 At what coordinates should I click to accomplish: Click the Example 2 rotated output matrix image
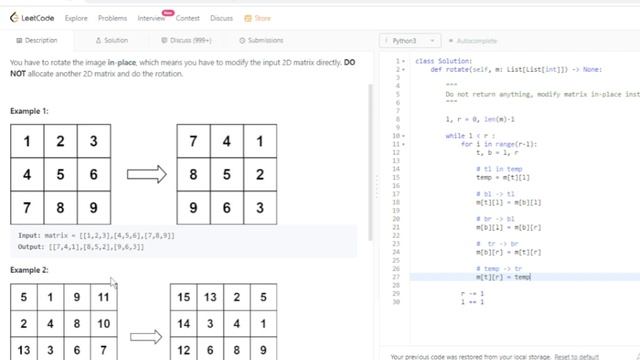[223, 322]
